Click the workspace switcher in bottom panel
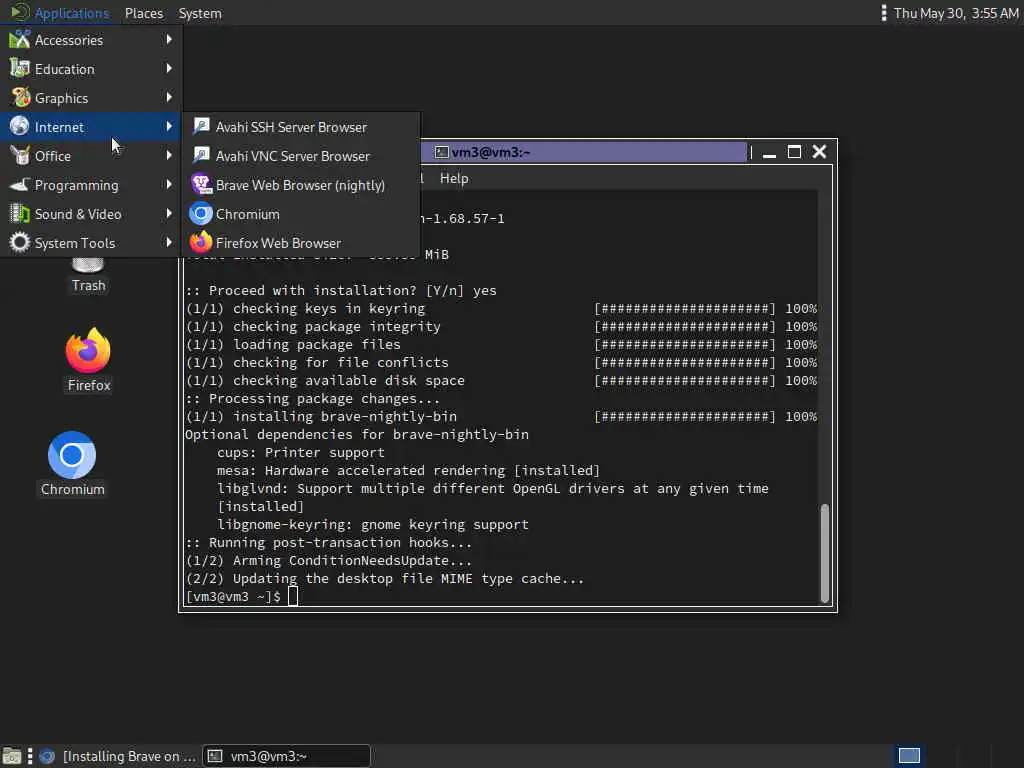This screenshot has height=768, width=1024. tap(909, 756)
